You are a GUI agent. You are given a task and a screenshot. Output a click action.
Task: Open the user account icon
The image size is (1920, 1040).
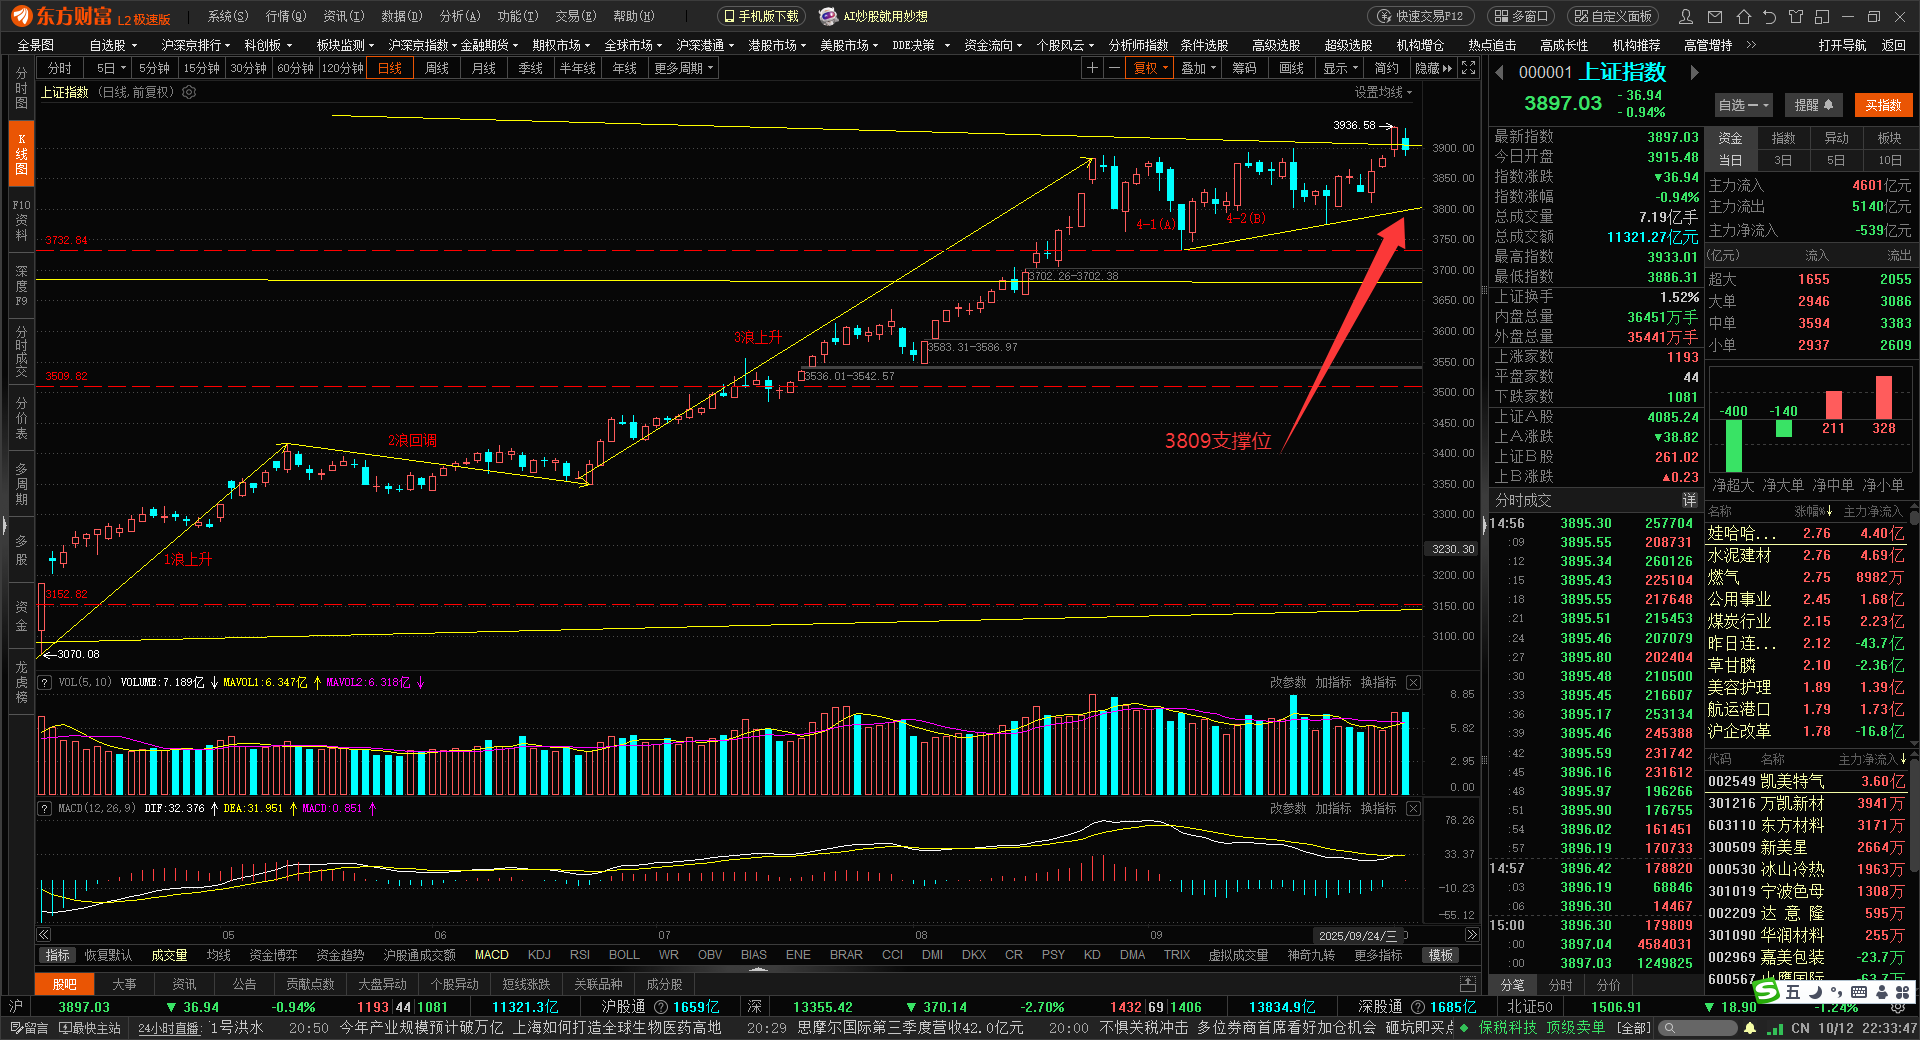pyautogui.click(x=1686, y=17)
